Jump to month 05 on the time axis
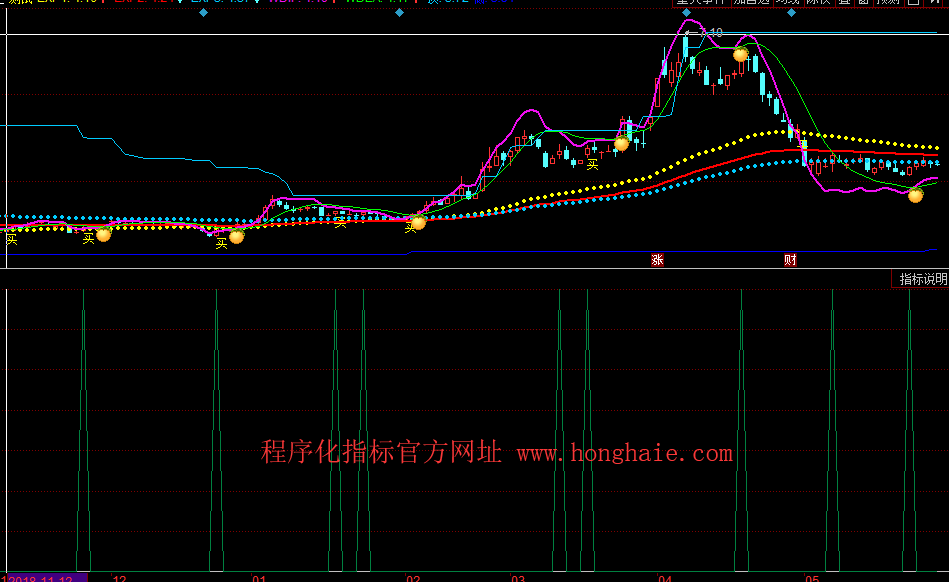949x582 pixels. click(x=812, y=577)
